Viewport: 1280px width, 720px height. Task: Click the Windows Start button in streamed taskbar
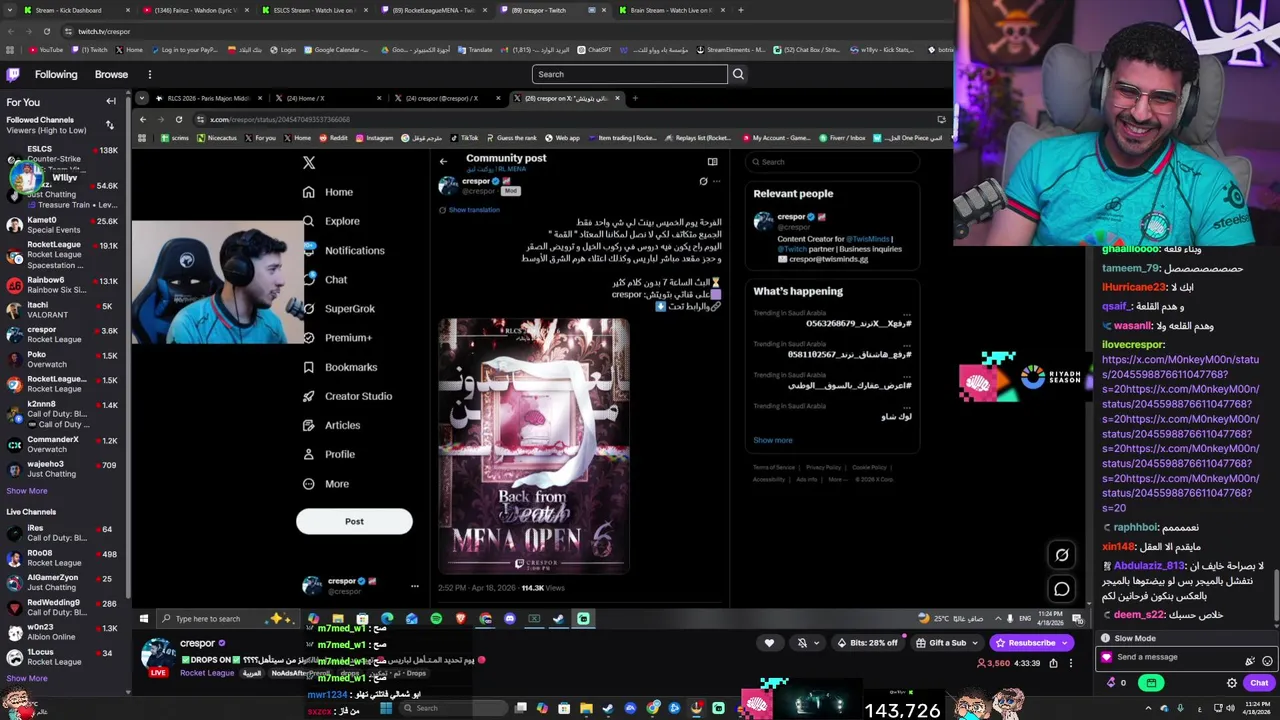click(143, 619)
